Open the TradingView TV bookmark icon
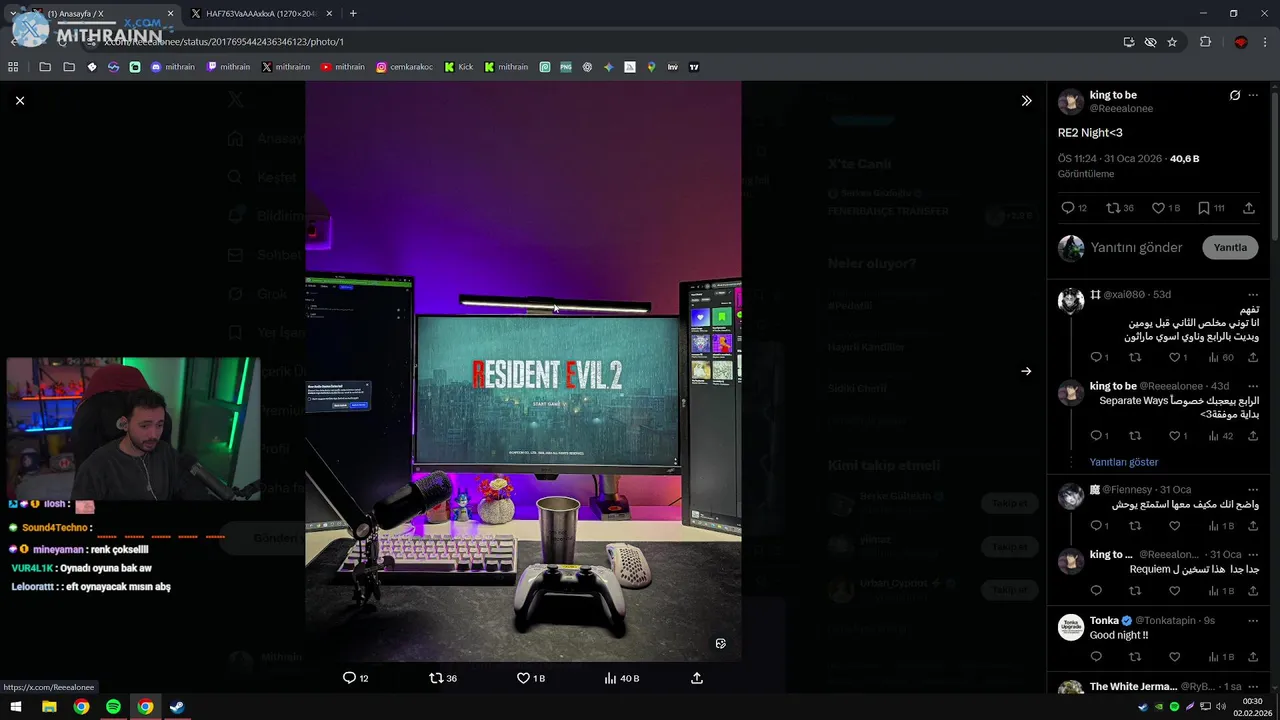This screenshot has width=1280, height=720. click(x=694, y=67)
